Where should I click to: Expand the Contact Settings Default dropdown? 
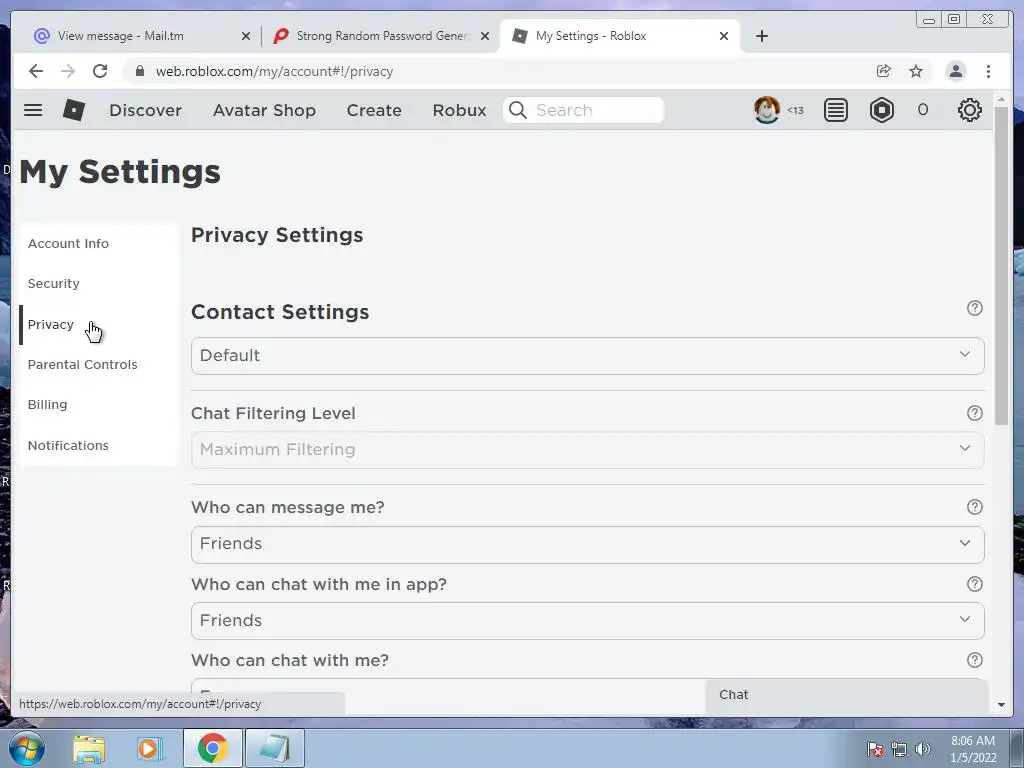[587, 356]
